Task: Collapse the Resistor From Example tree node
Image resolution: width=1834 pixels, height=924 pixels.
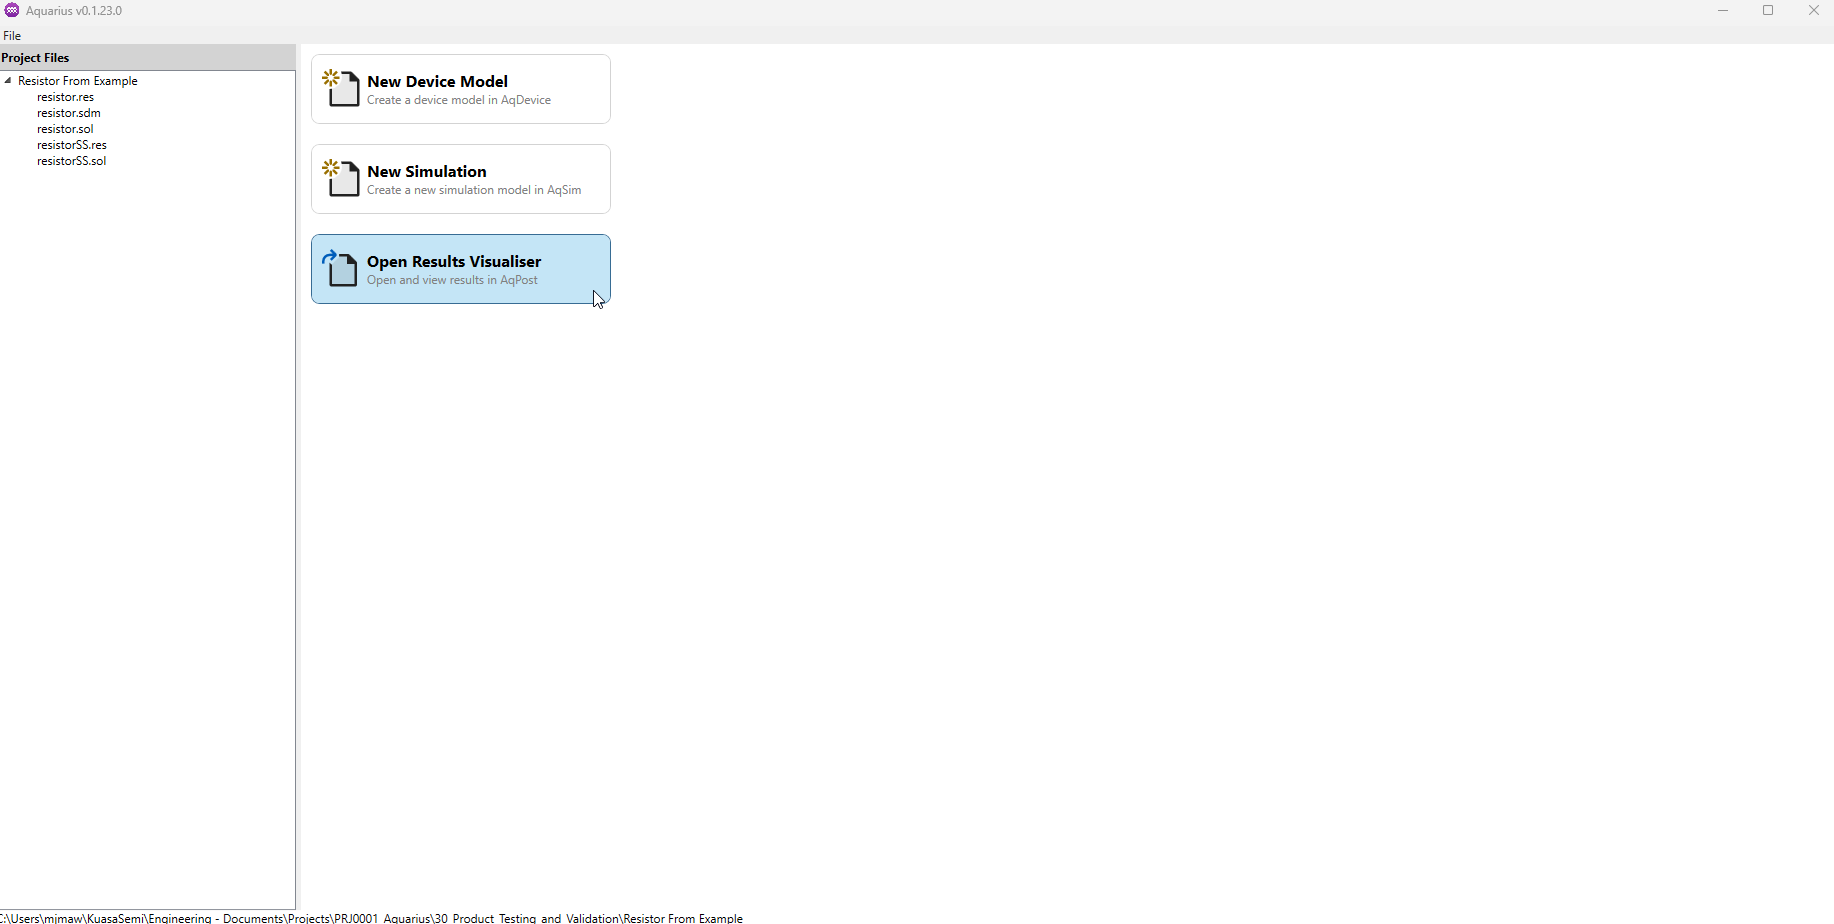Action: coord(8,81)
